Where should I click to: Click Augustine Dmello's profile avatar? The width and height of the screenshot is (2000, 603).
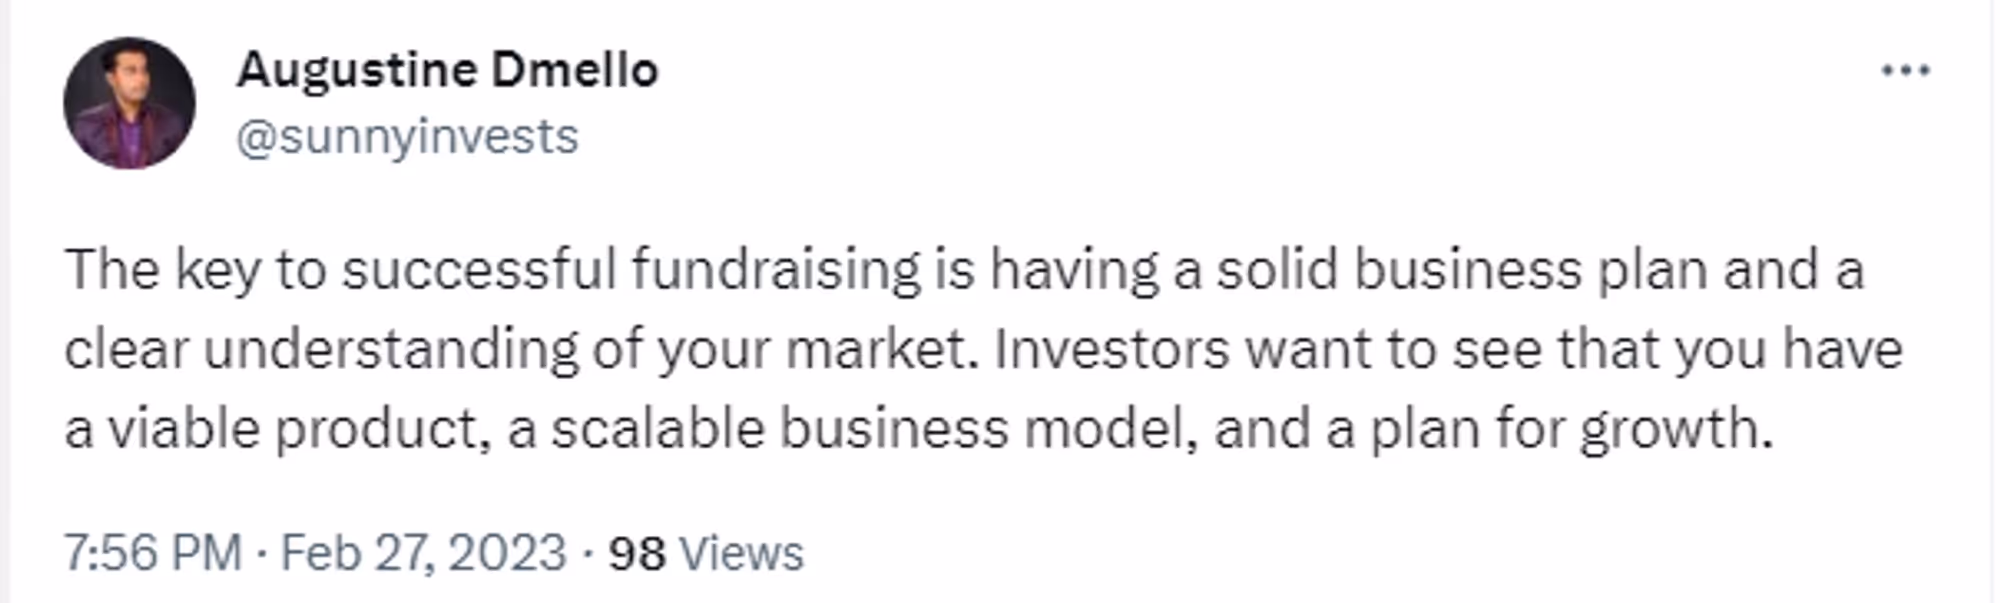(129, 103)
